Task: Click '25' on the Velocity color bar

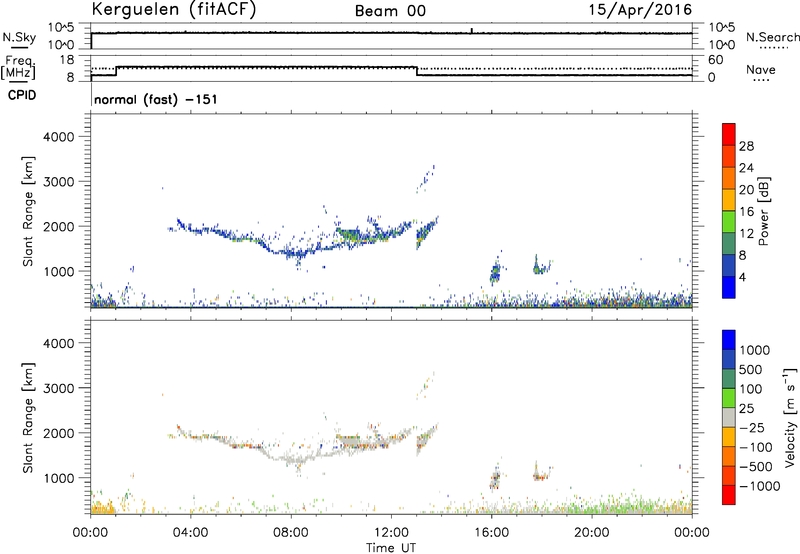Action: tap(746, 409)
